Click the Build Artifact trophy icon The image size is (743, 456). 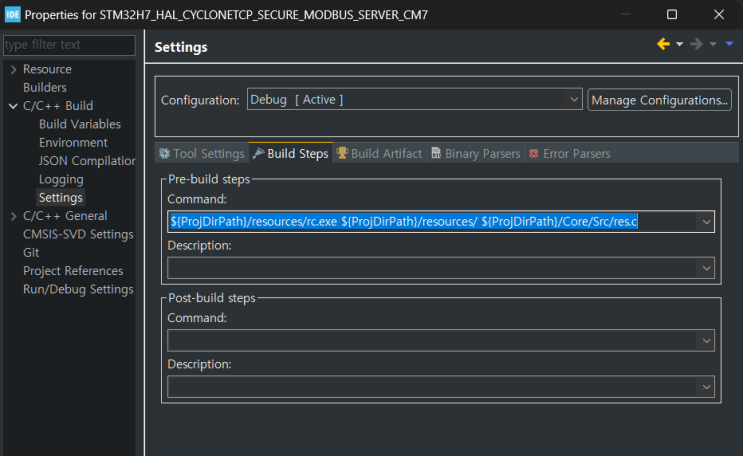[342, 153]
